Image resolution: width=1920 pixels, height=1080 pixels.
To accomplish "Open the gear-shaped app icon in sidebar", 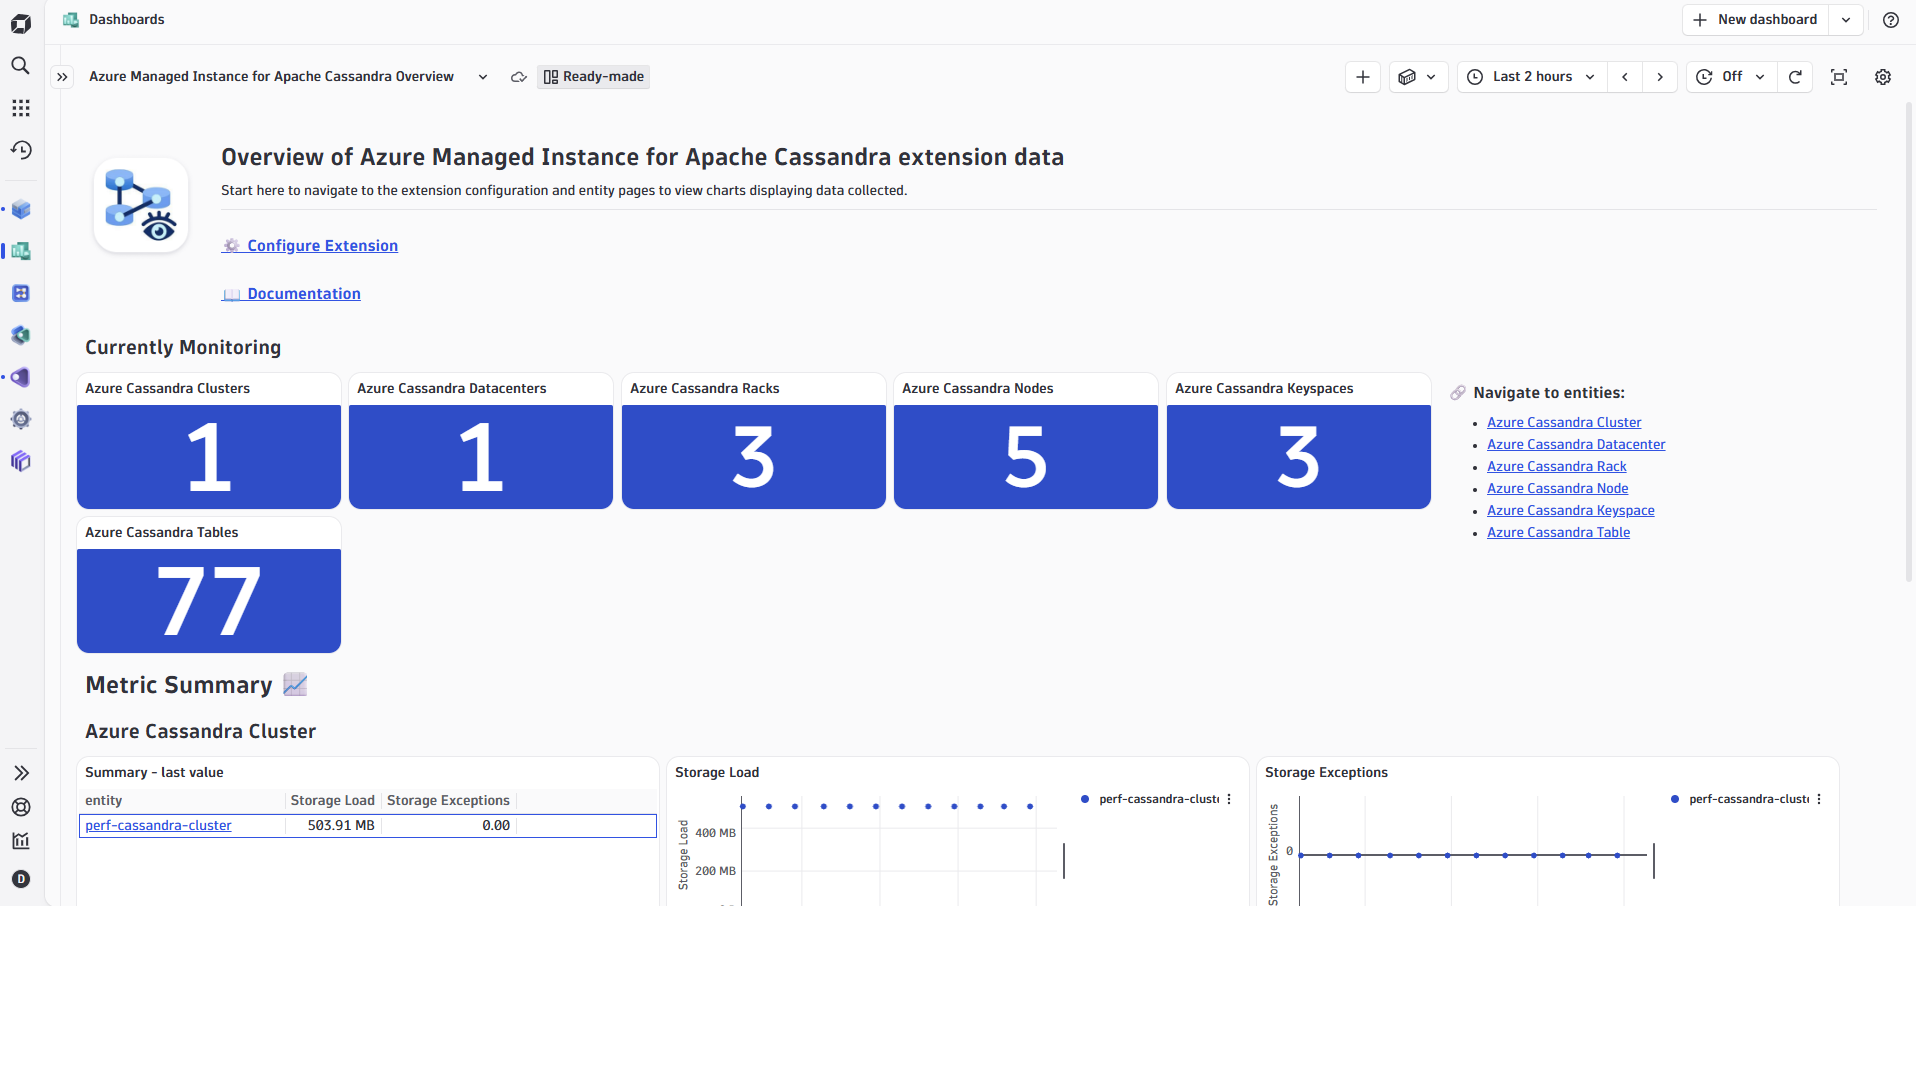I will 21,419.
